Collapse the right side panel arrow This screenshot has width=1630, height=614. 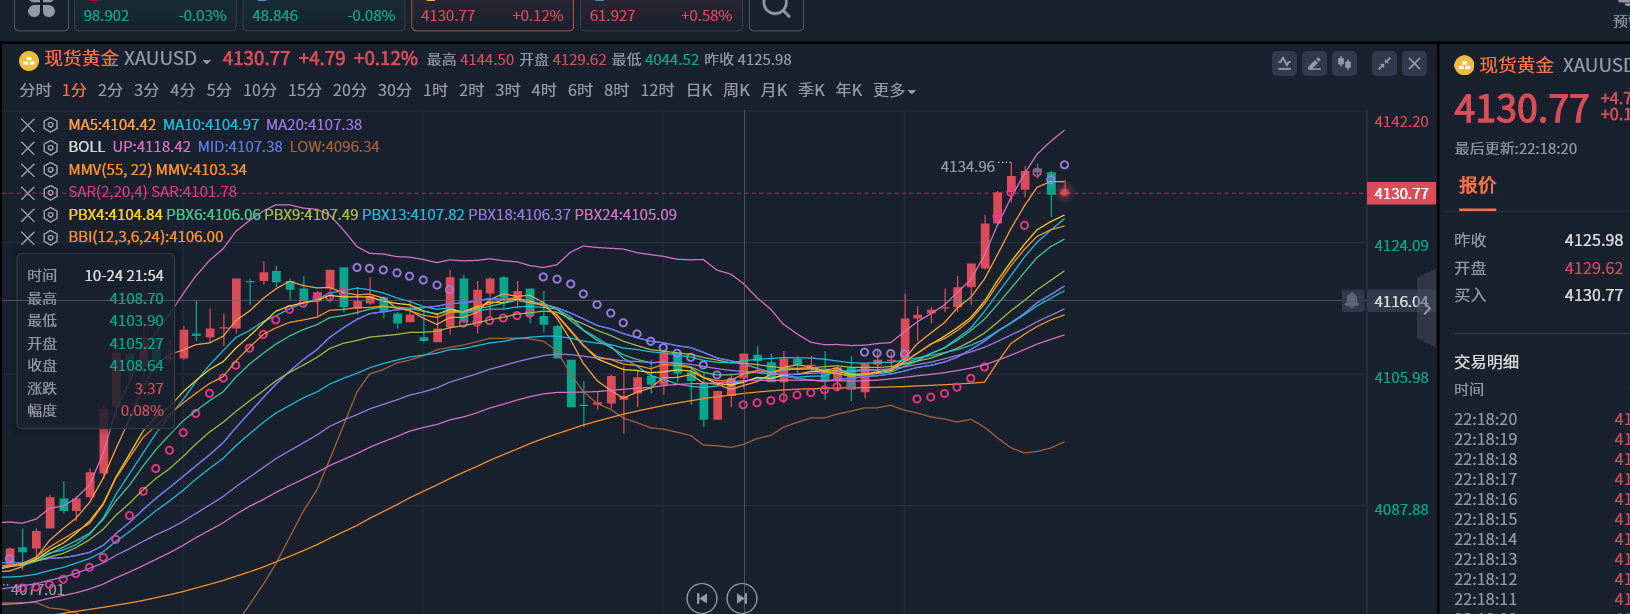(1427, 309)
